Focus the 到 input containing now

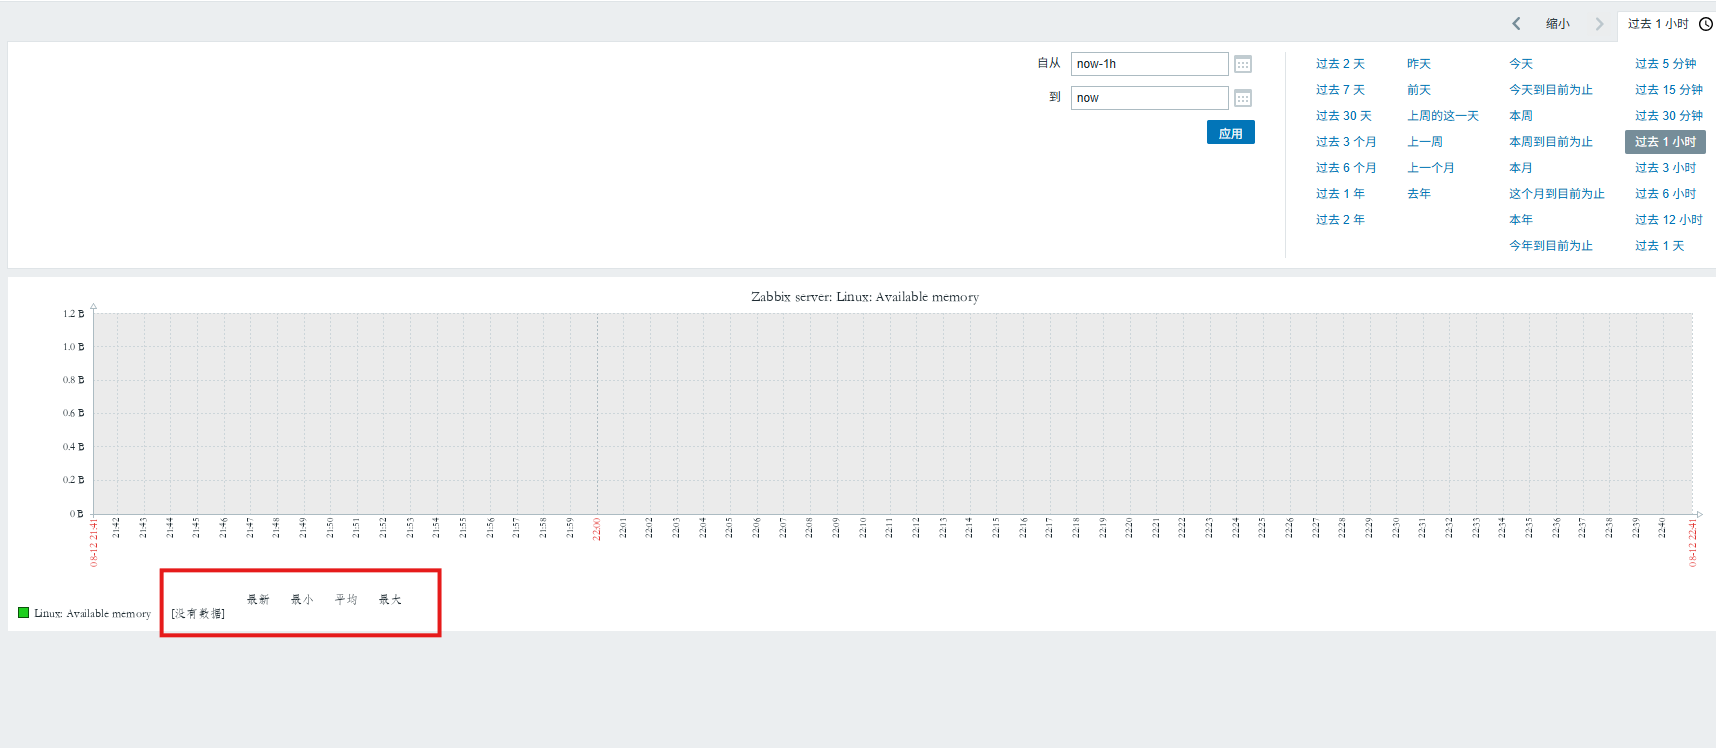(1150, 98)
